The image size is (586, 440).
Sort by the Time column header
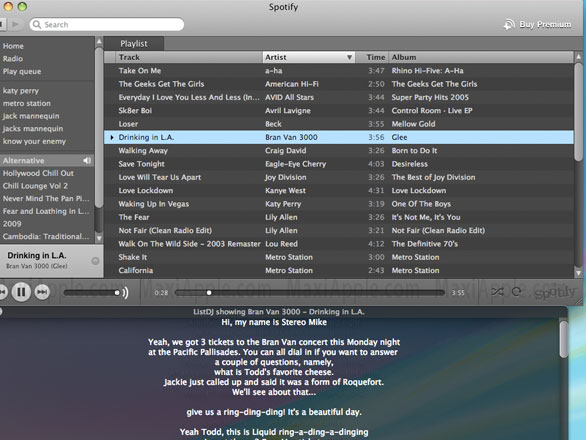click(x=372, y=57)
